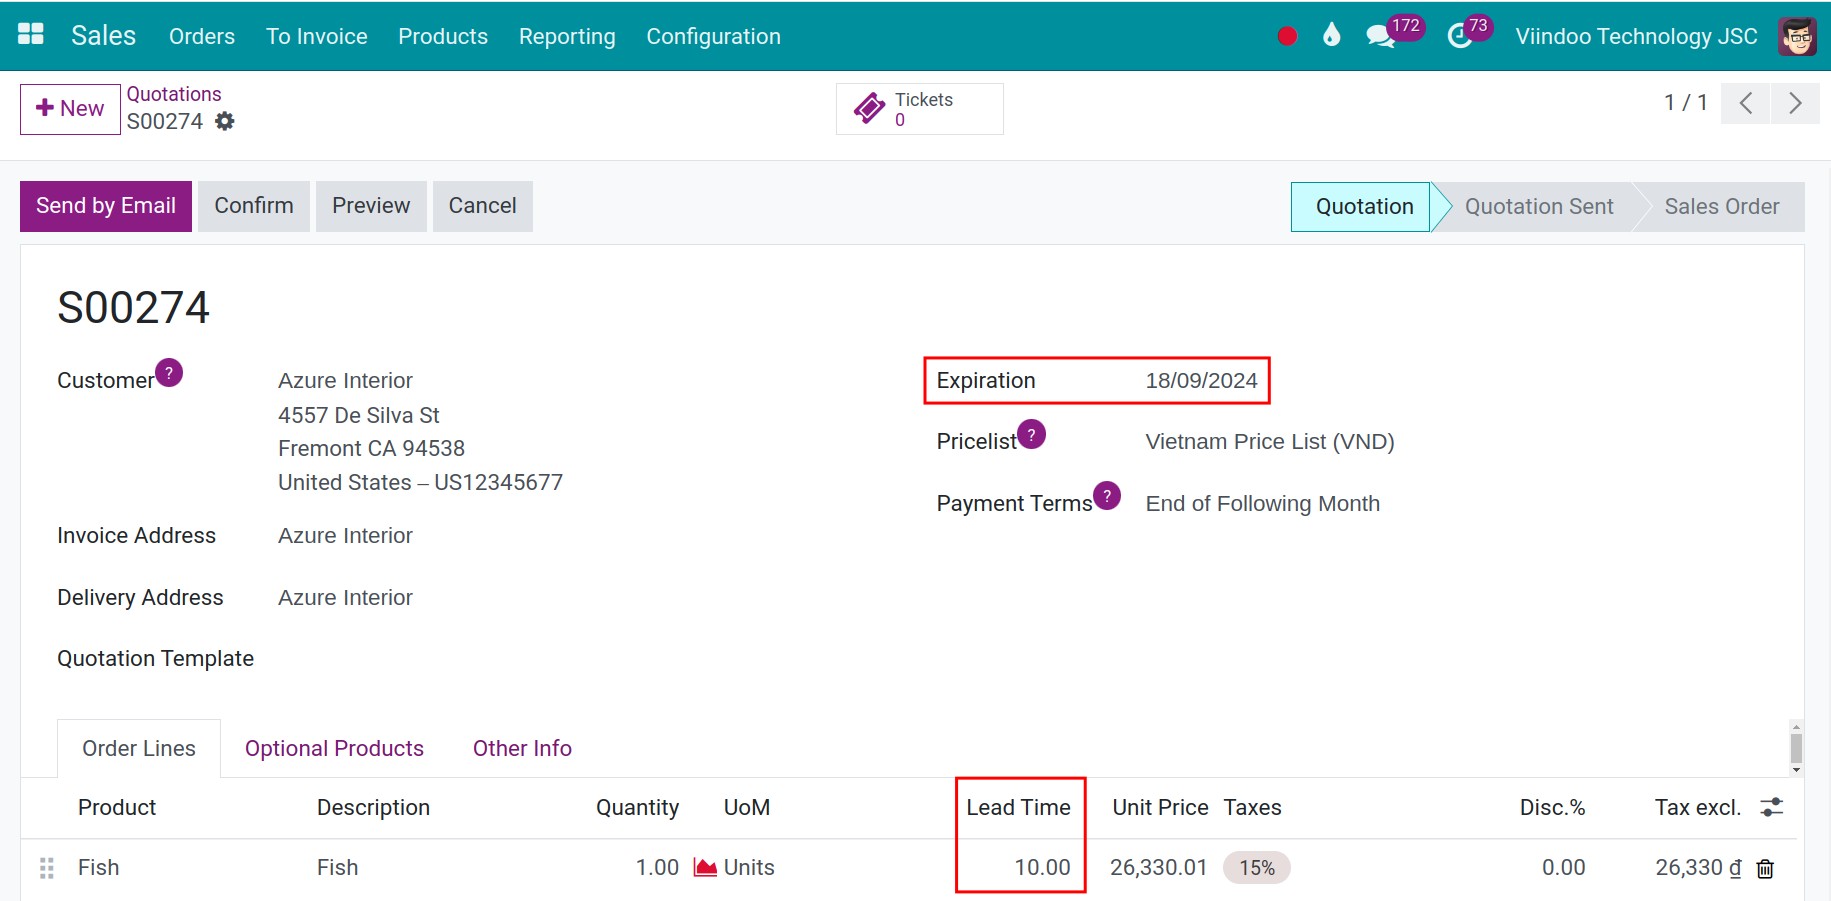This screenshot has height=901, width=1831.
Task: Open the Tickets smart button
Action: tap(920, 109)
